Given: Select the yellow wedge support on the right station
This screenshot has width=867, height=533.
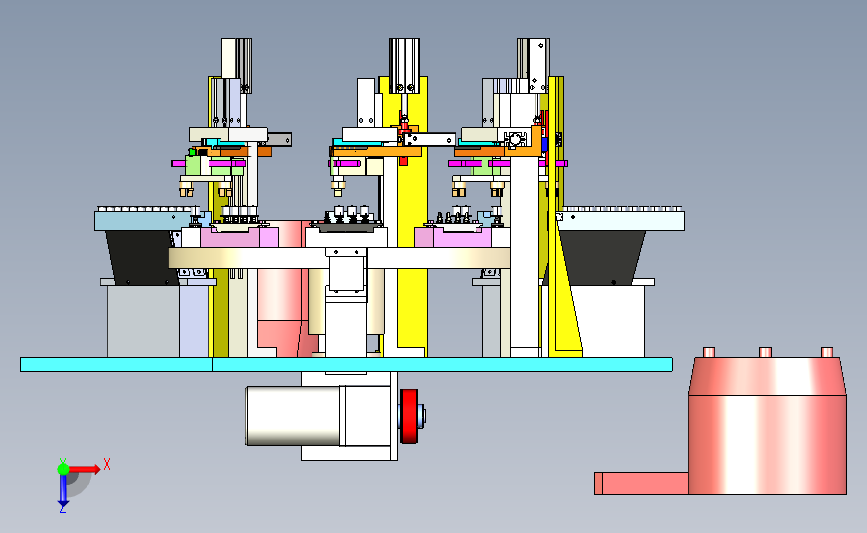Looking at the screenshot, I should tap(569, 288).
